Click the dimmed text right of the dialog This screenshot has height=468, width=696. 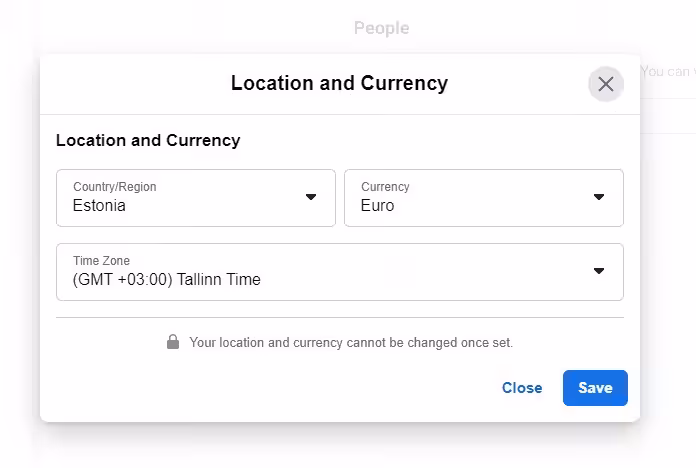[x=667, y=71]
